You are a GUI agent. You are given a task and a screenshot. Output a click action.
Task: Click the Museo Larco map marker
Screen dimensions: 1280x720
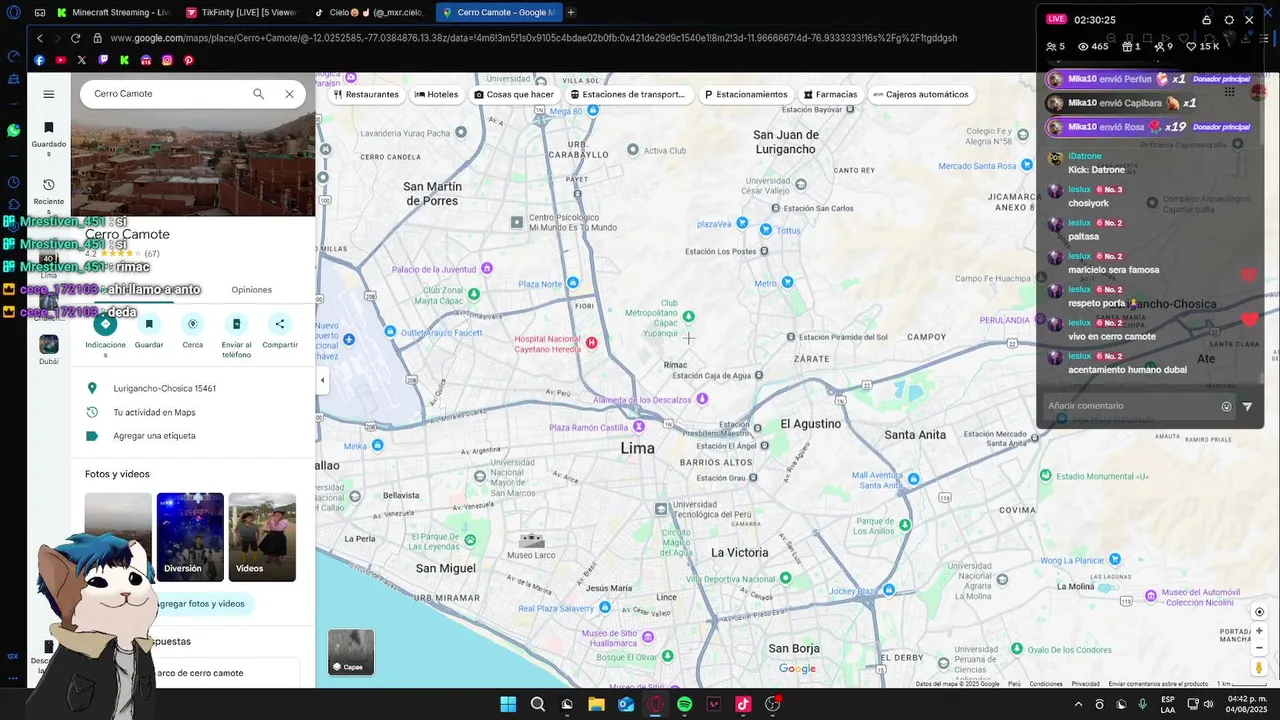[531, 541]
